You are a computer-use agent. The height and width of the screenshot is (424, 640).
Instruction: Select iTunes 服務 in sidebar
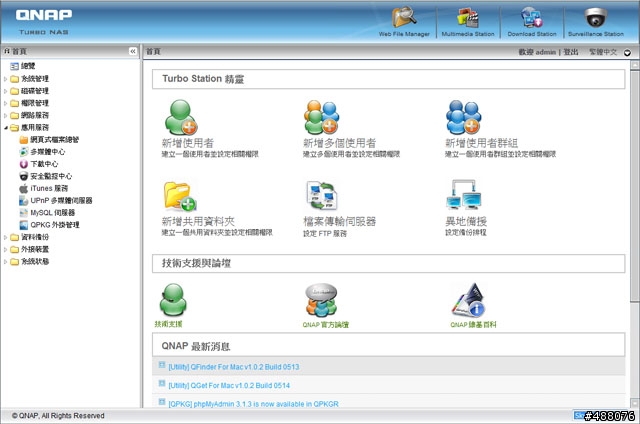click(x=49, y=189)
